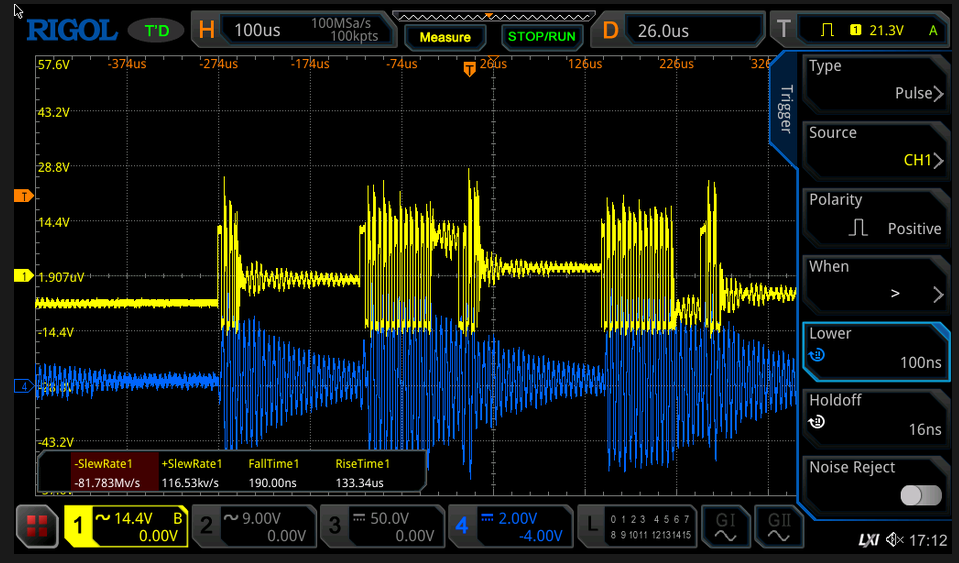The image size is (959, 563).
Task: Select the orange trigger position marker above the graph
Action: (469, 69)
